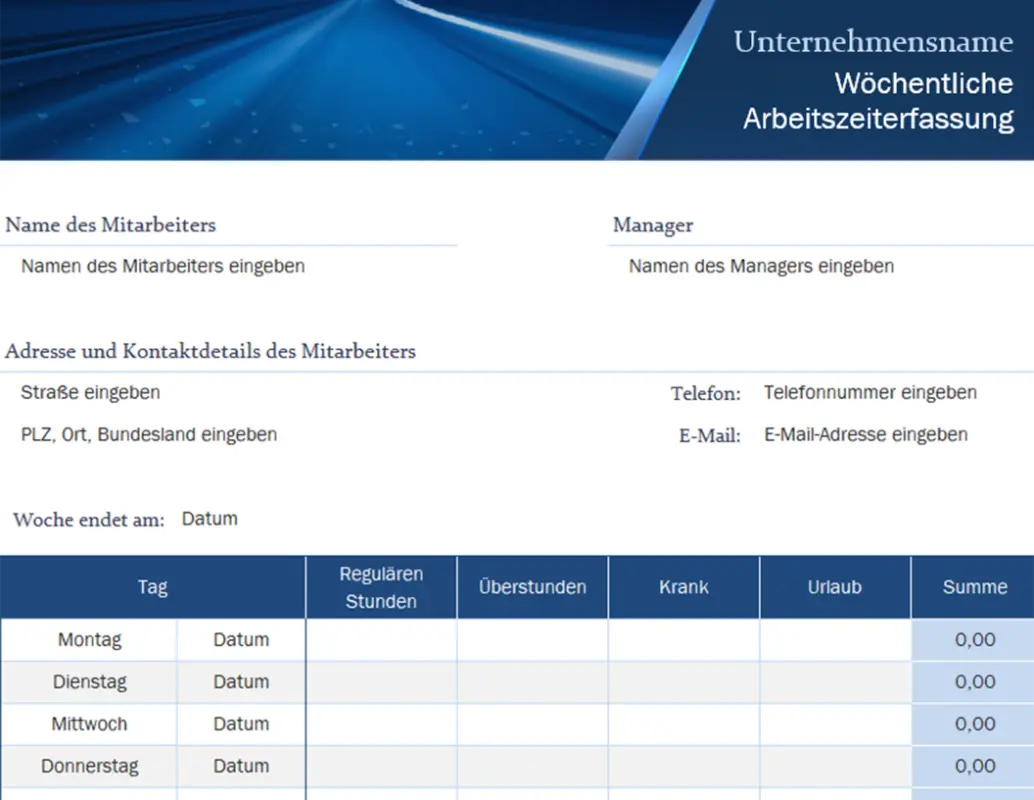
Task: Click the Datum cell in Montag row
Action: coord(241,640)
